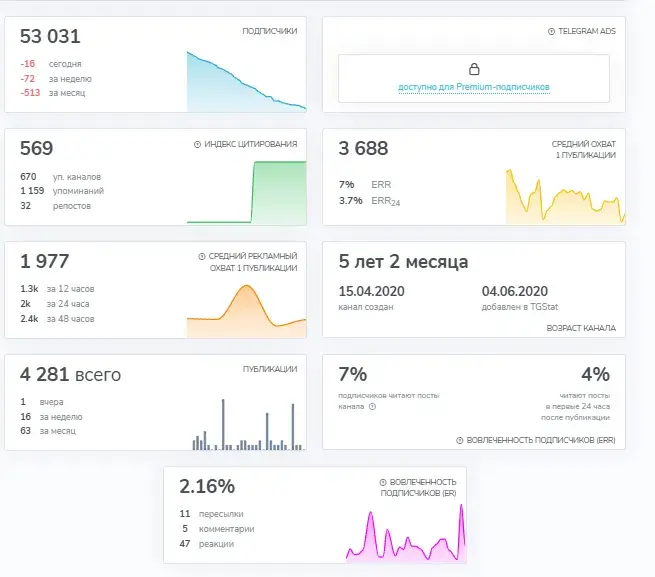Click the green citation index chart
This screenshot has height=577, width=655.
tap(246, 192)
